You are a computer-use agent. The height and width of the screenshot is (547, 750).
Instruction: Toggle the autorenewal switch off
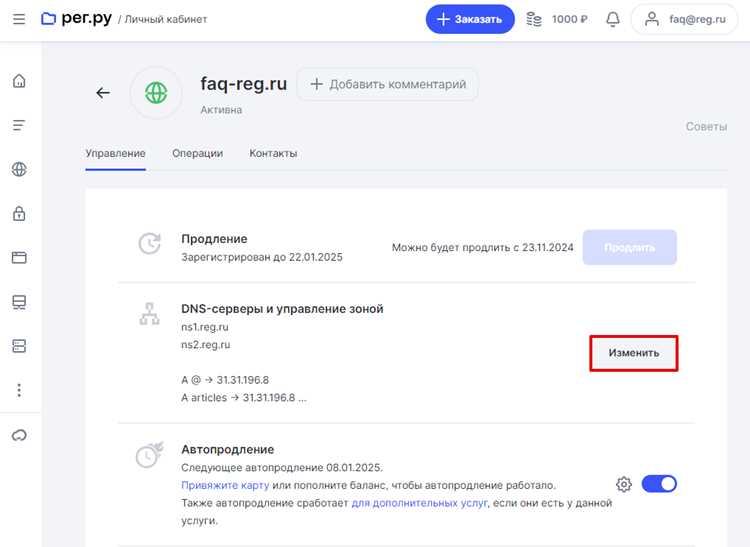[x=659, y=484]
